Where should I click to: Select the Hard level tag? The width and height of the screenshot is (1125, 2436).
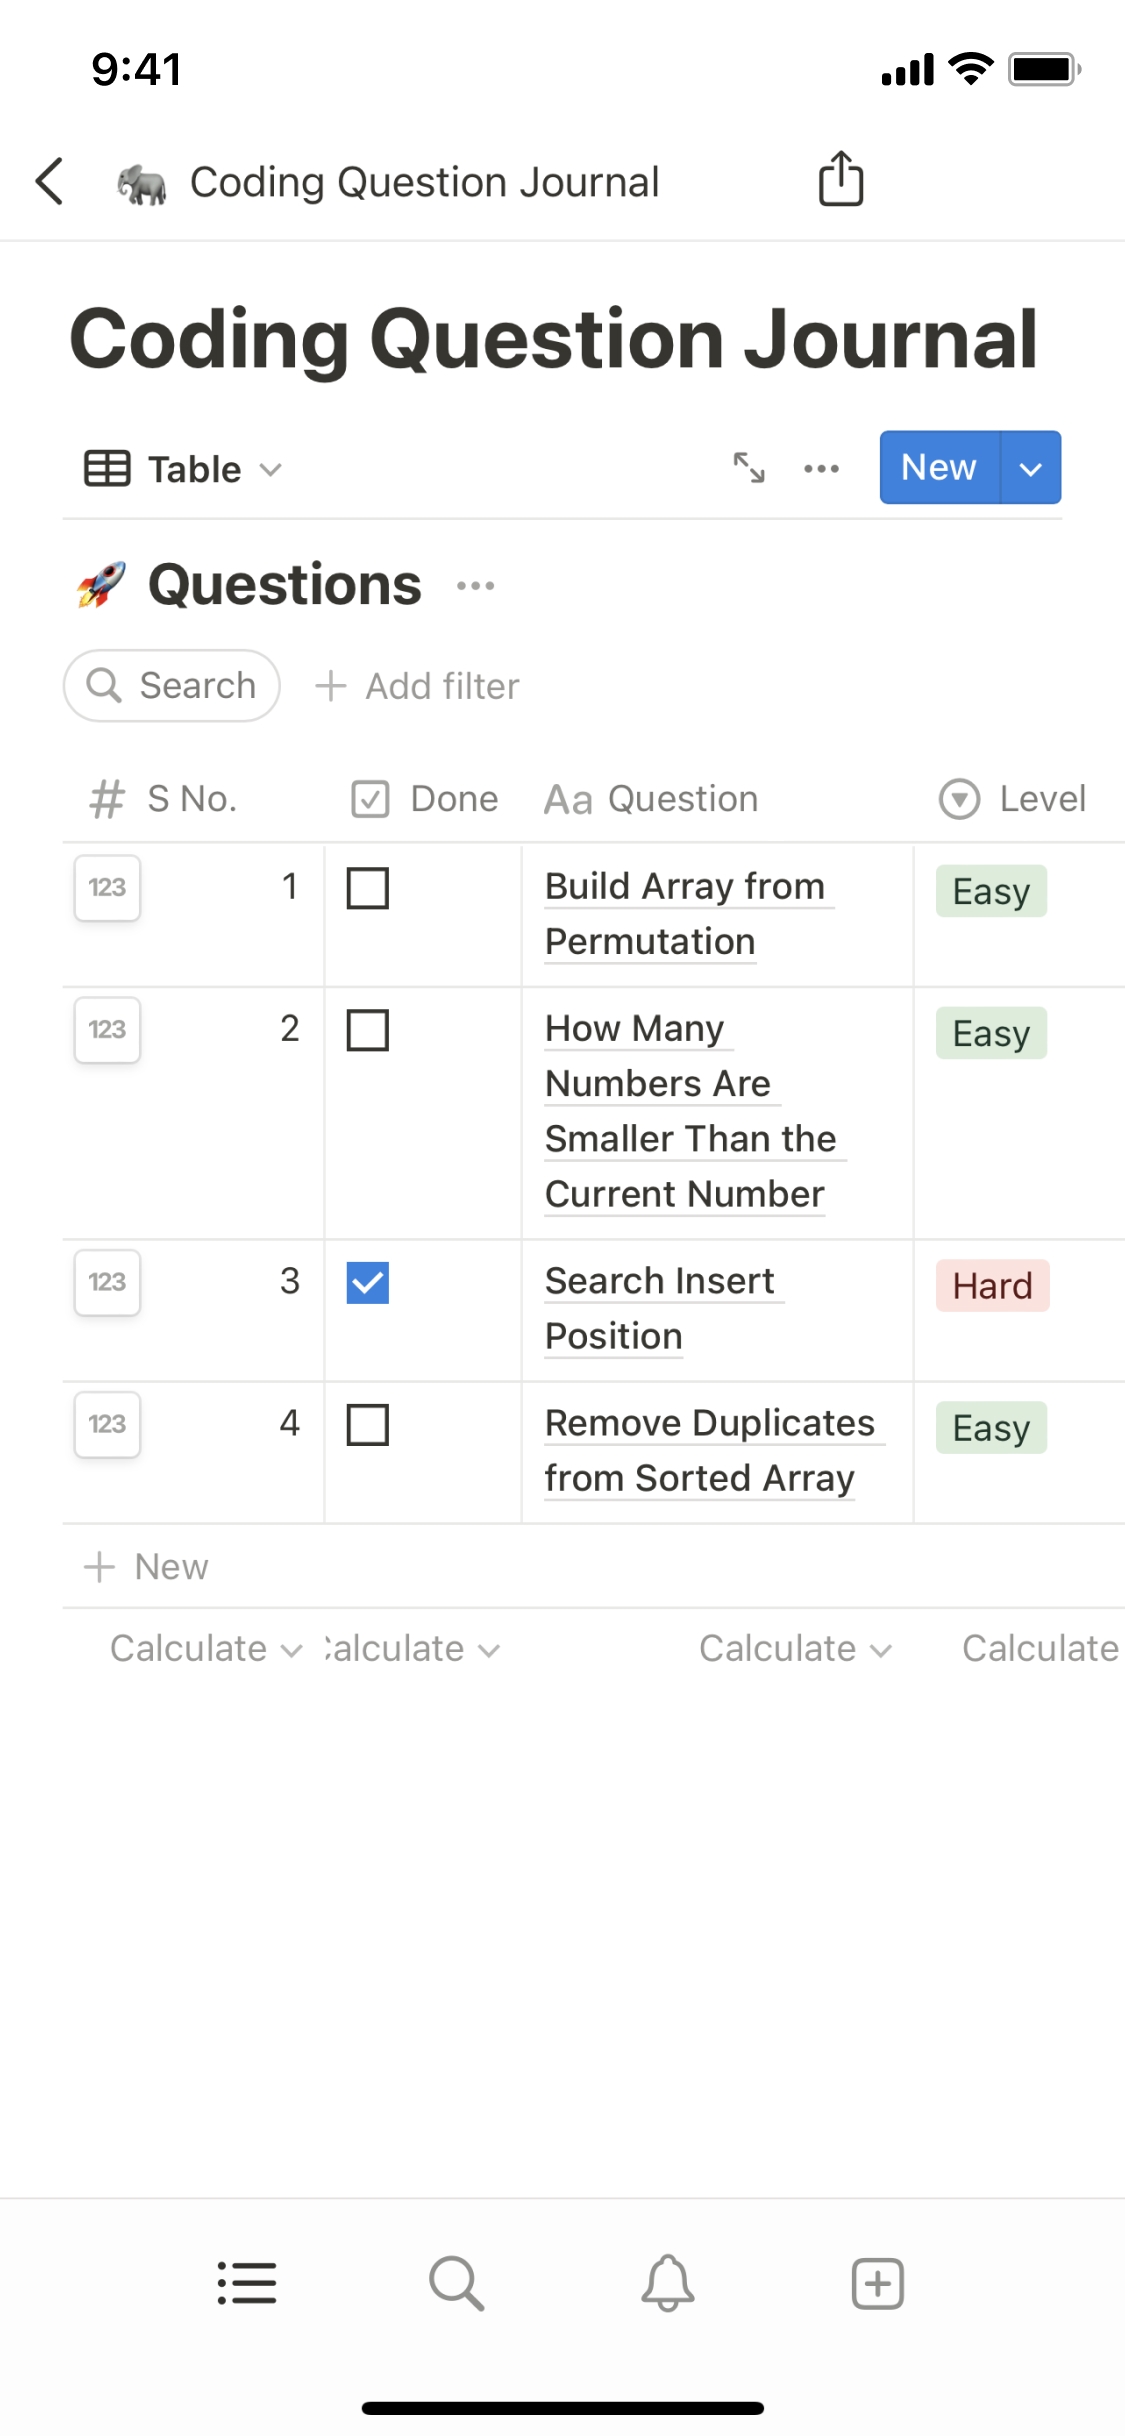point(992,1286)
